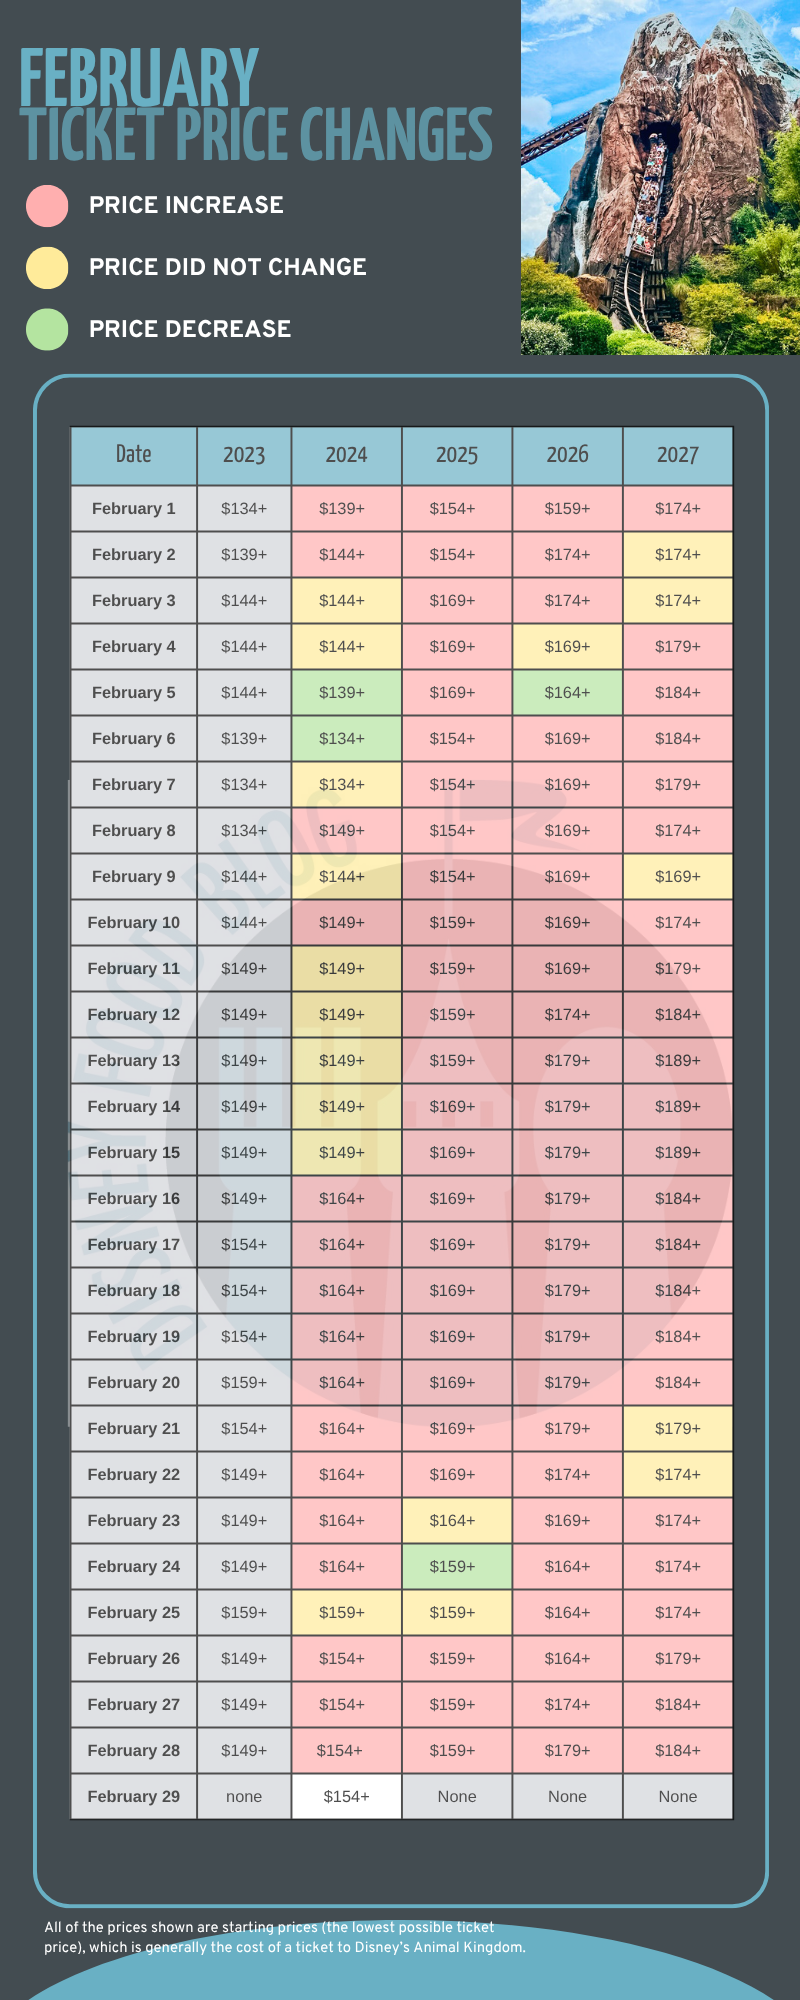Click the February Ticket Price Changes title
This screenshot has height=2000, width=800.
(x=256, y=105)
